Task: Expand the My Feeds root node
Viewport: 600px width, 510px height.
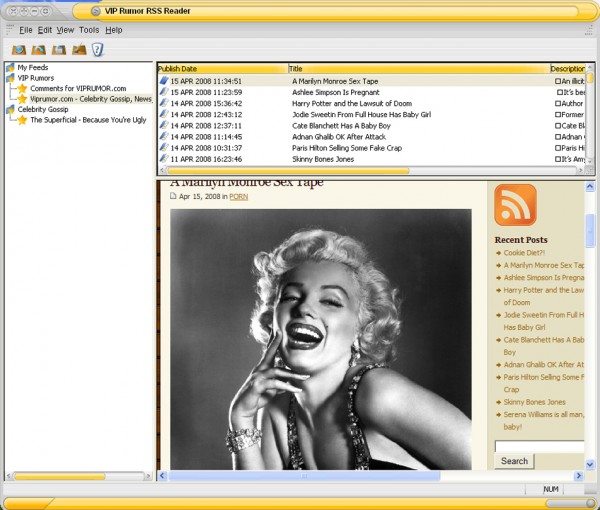Action: pos(10,67)
